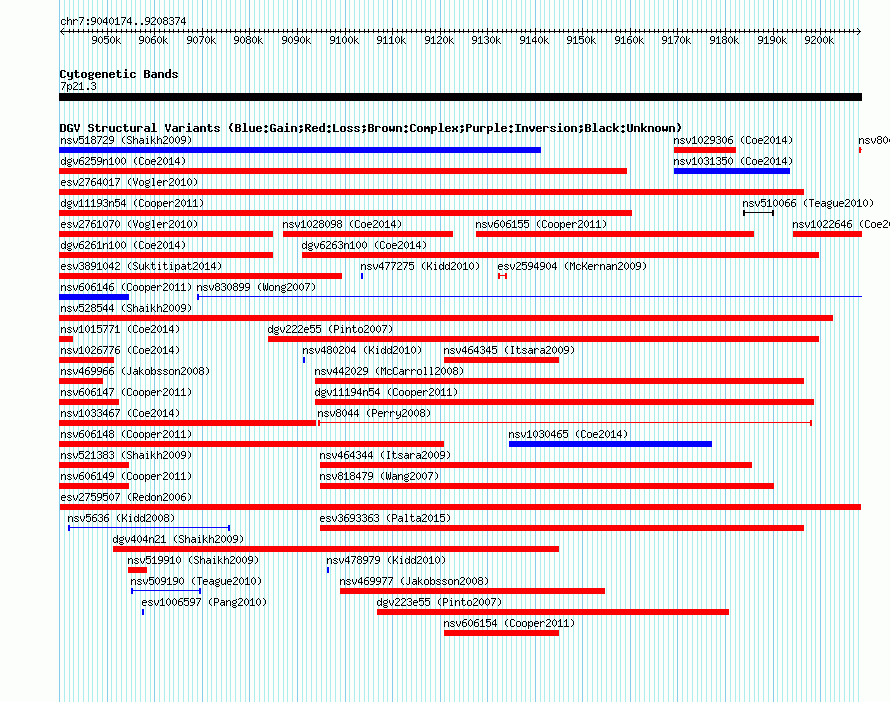Click the 7p21.3 cytogenetic band bar
890x702 pixels.
click(460, 97)
